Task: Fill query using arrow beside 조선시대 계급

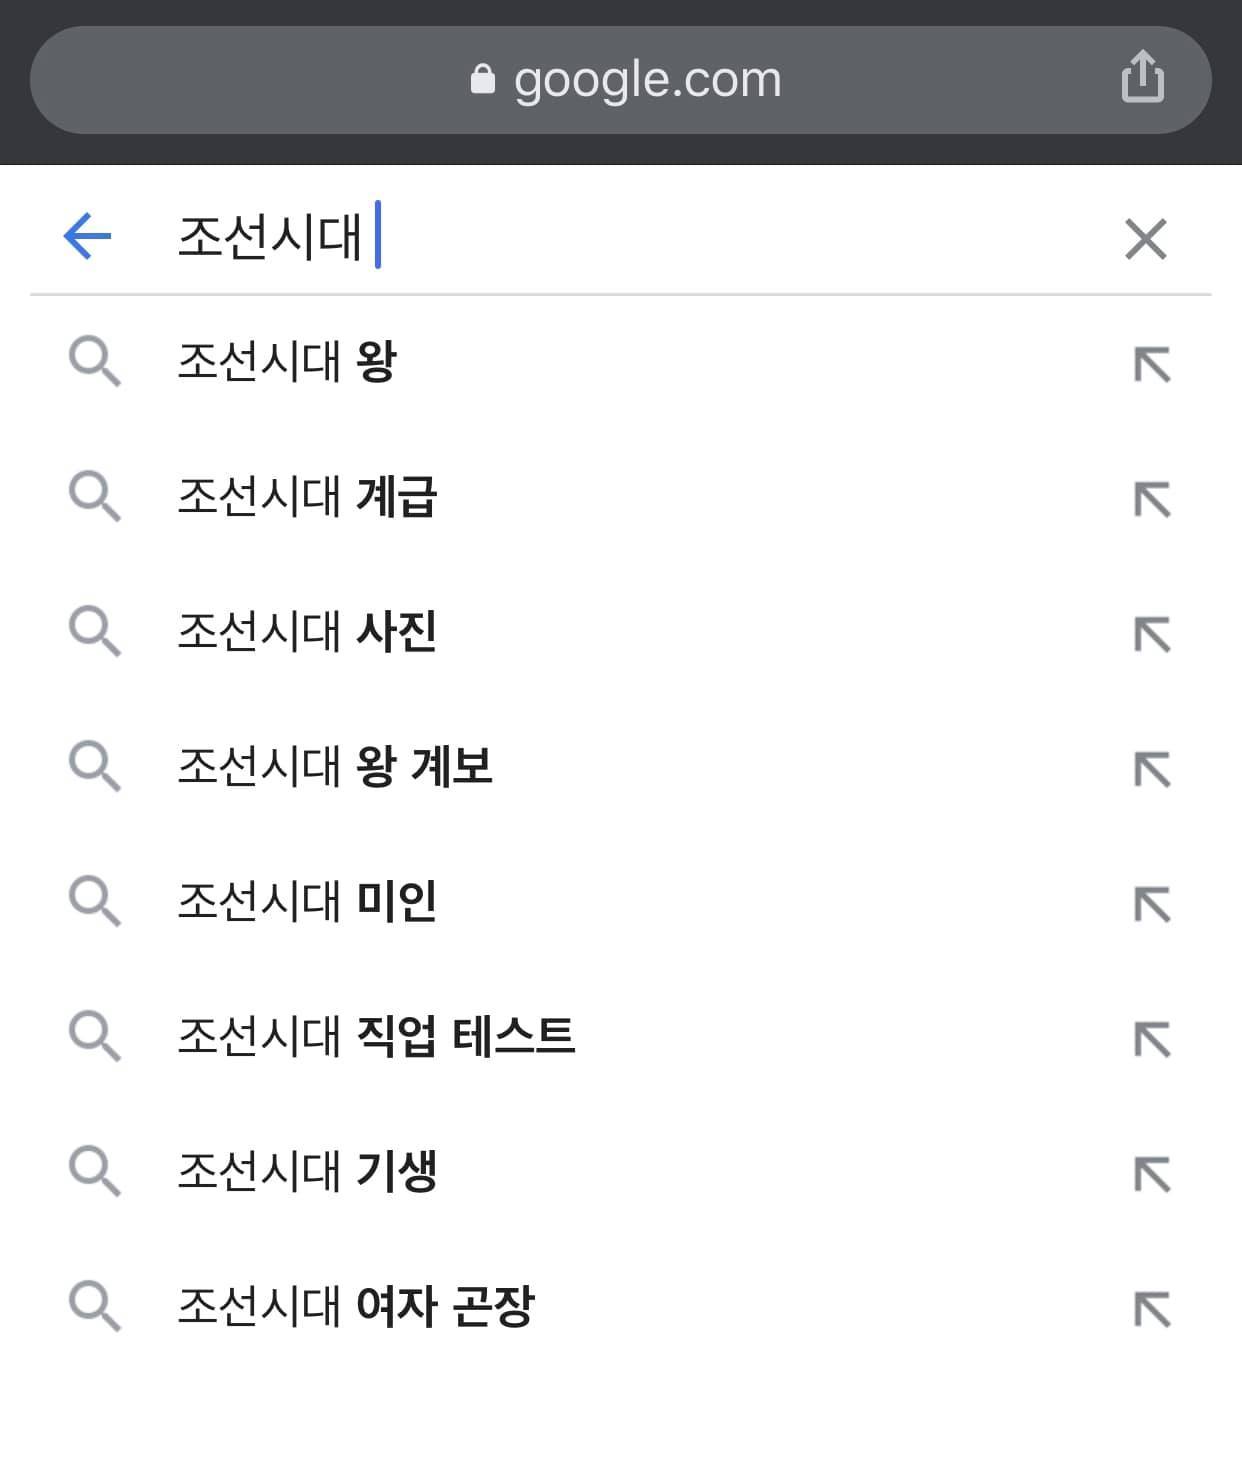Action: coord(1151,499)
